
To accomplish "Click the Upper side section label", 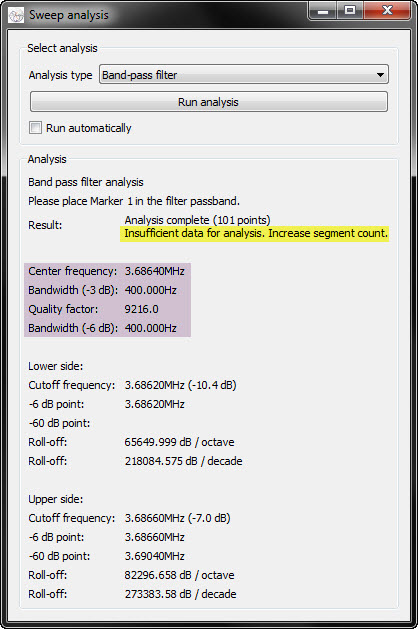I will tap(56, 499).
